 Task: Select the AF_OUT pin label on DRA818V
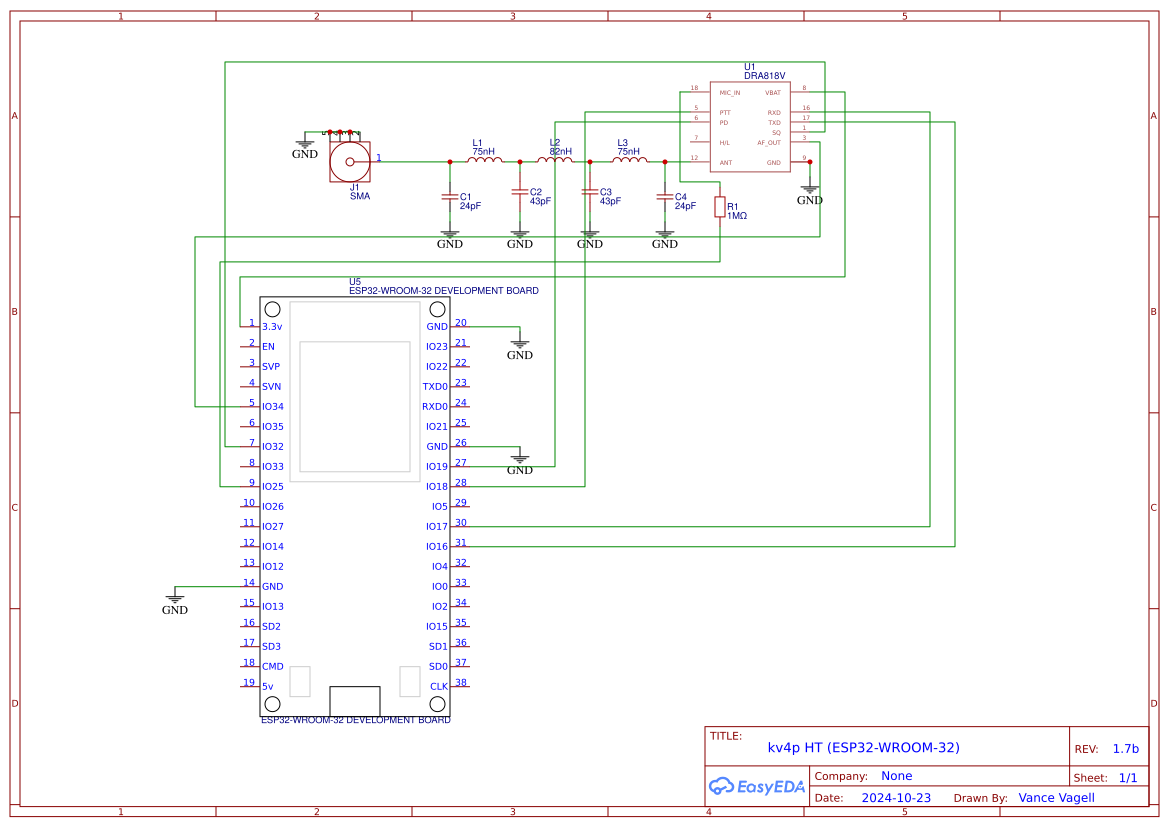[769, 142]
